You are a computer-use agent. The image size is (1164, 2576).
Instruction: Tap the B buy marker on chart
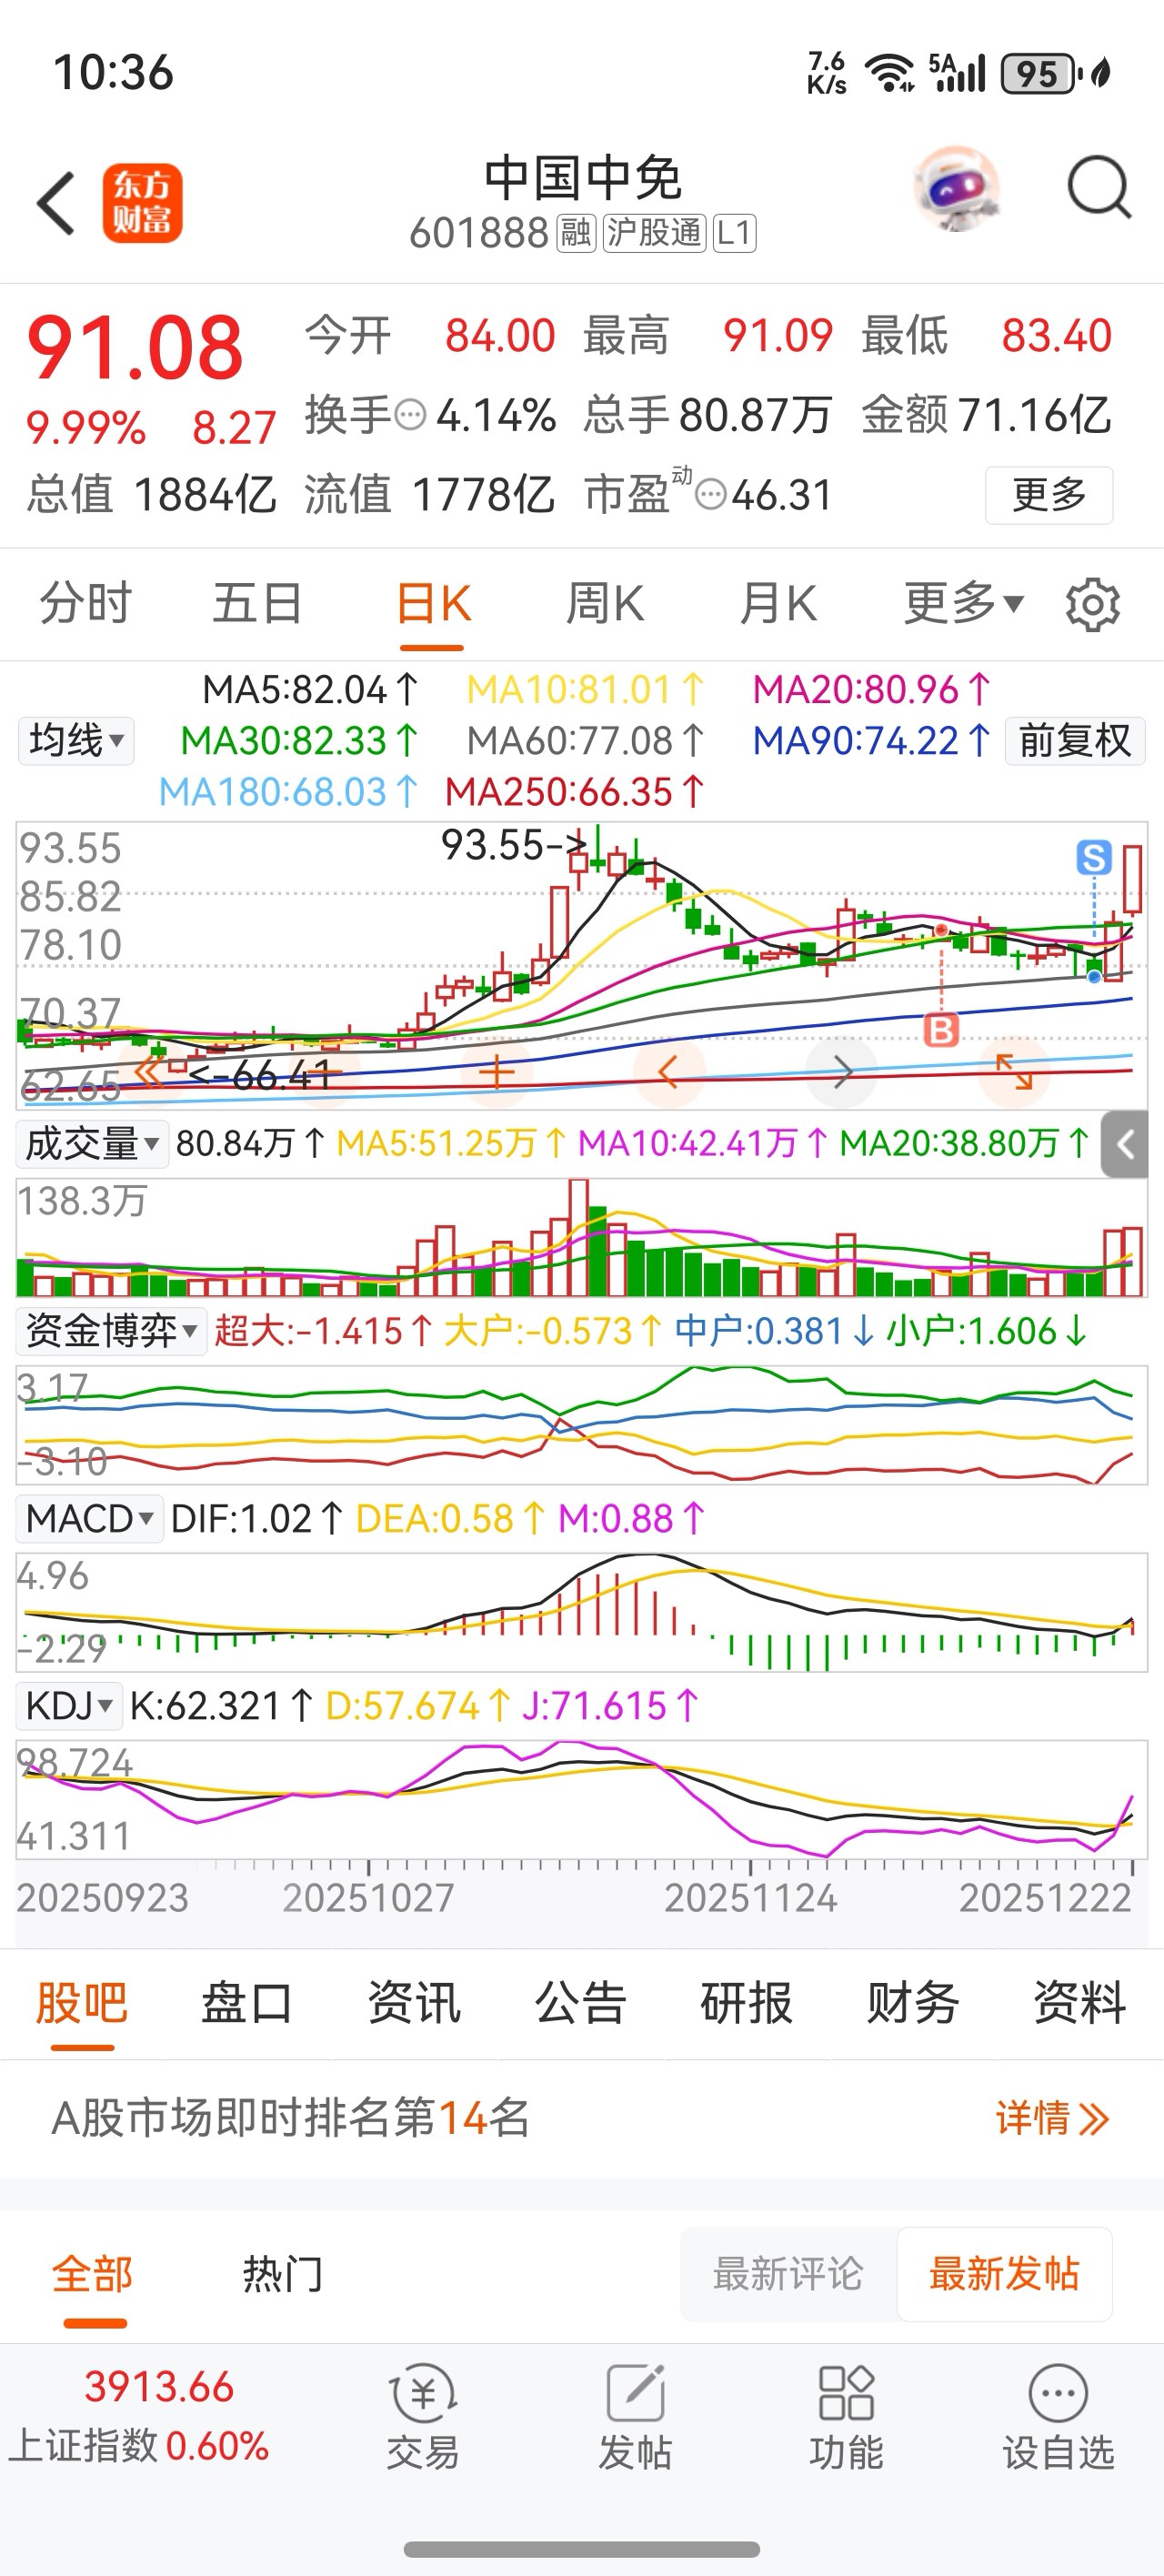[941, 1029]
